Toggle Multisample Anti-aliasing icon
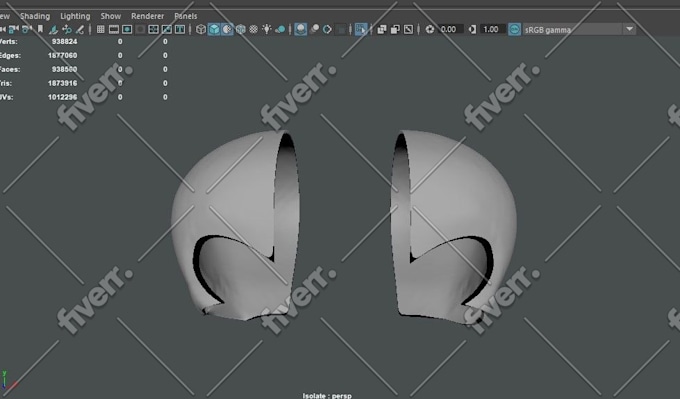 click(327, 29)
